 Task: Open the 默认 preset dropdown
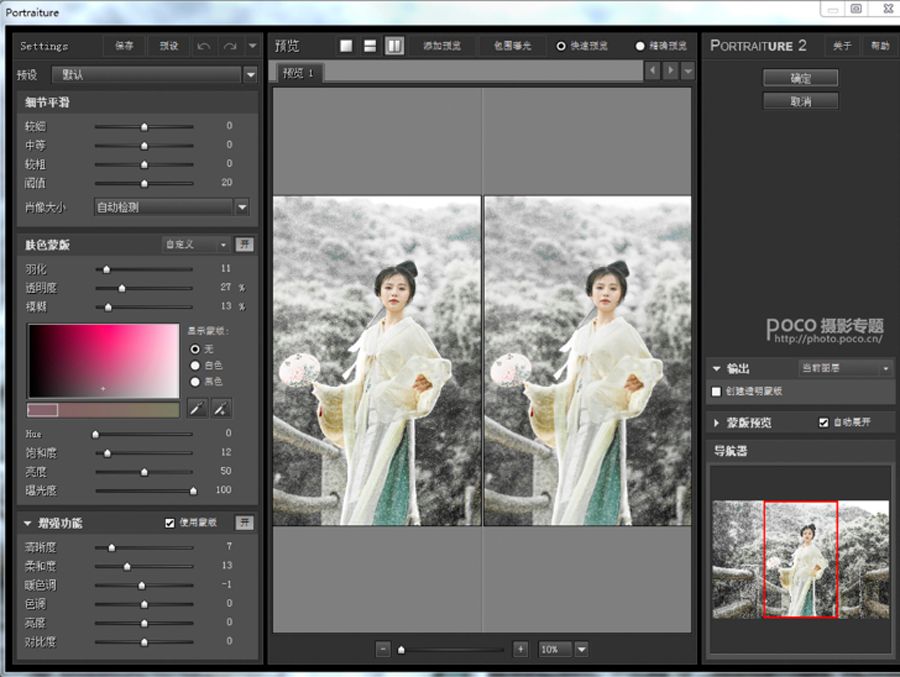coord(154,75)
